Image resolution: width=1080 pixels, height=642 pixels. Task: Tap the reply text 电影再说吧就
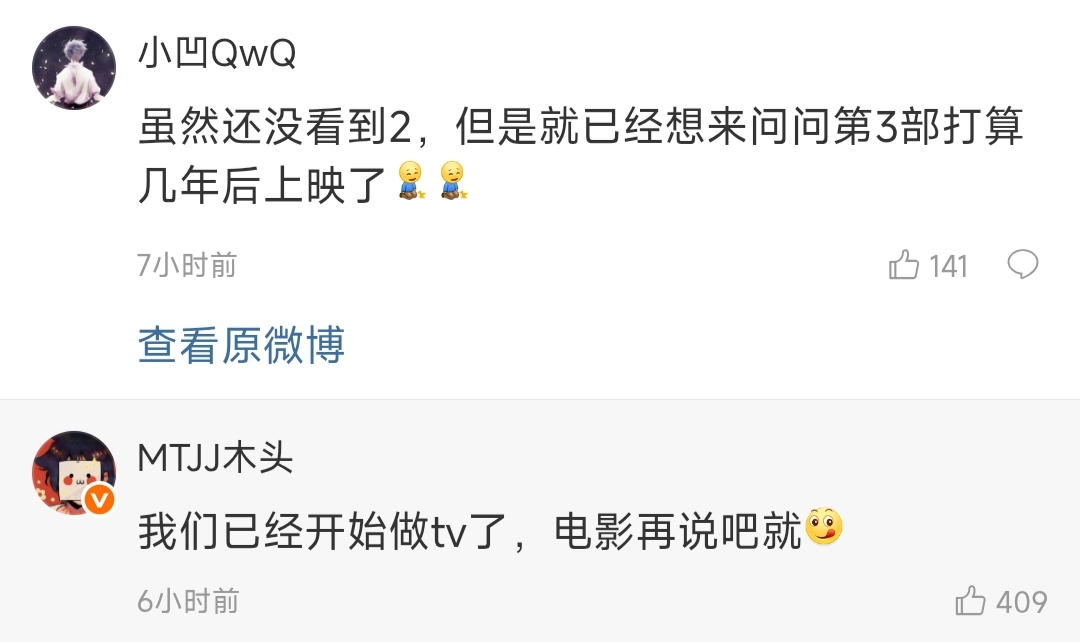[678, 531]
